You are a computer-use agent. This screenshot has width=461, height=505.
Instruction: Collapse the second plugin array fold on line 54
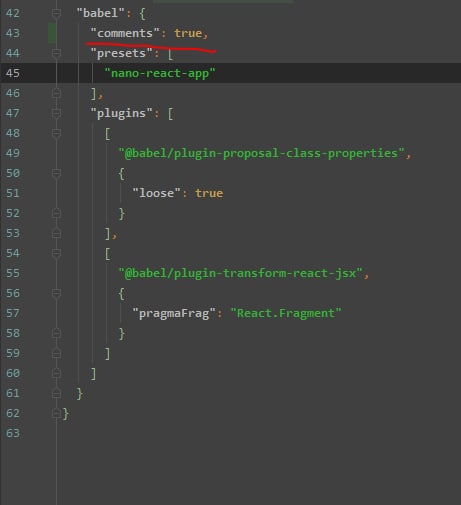tap(56, 253)
